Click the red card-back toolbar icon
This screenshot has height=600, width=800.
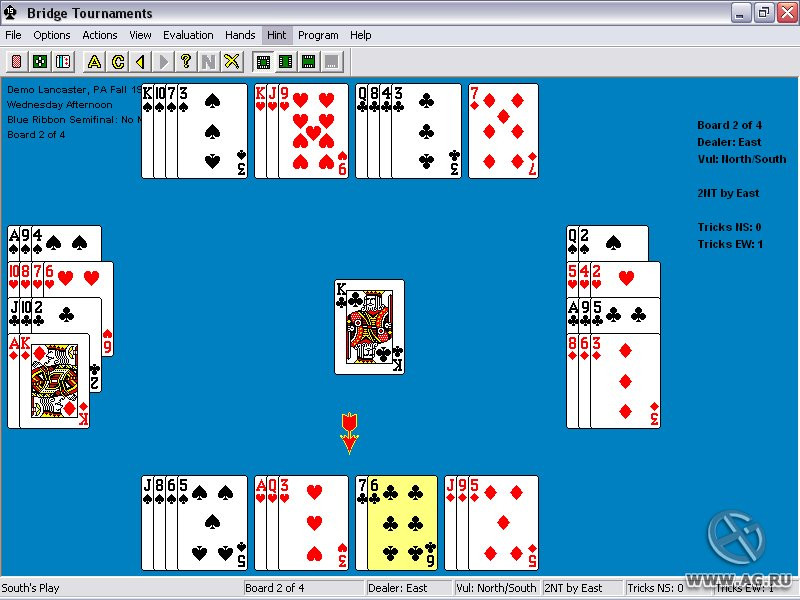[17, 62]
